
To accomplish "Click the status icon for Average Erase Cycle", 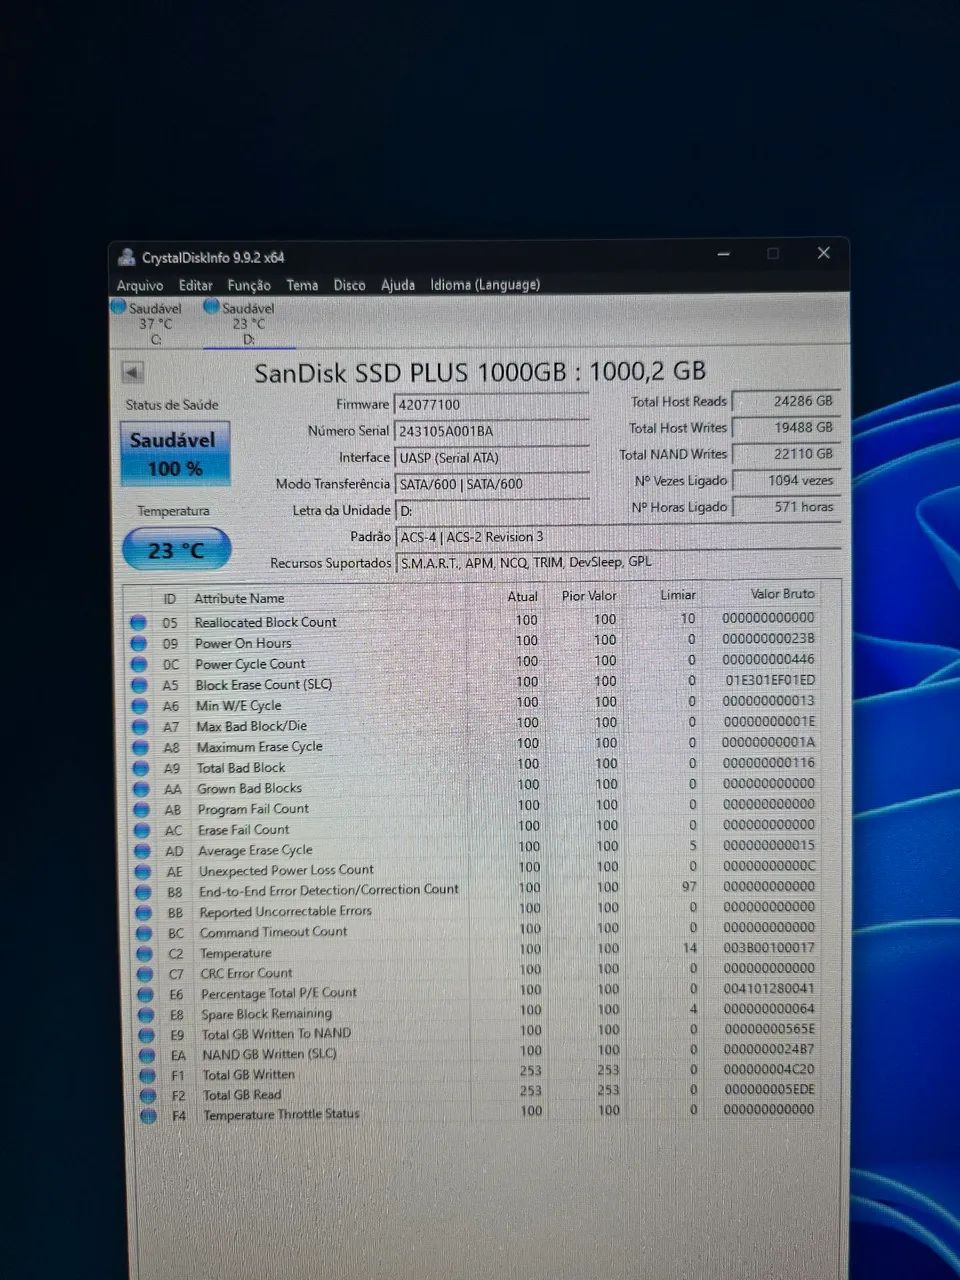I will pos(144,851).
